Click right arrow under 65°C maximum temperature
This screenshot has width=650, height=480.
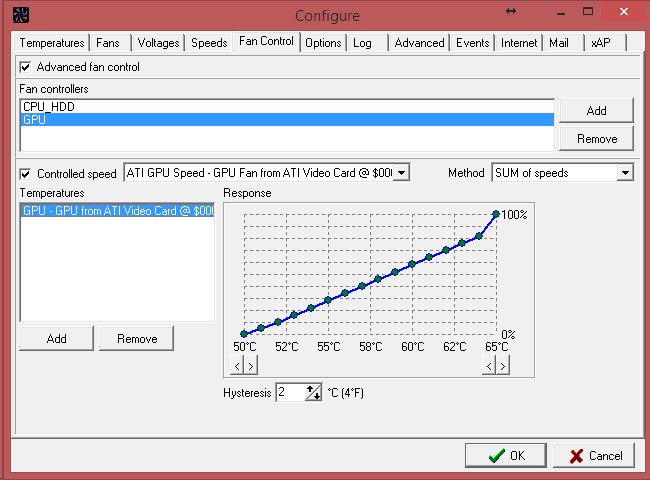(502, 366)
